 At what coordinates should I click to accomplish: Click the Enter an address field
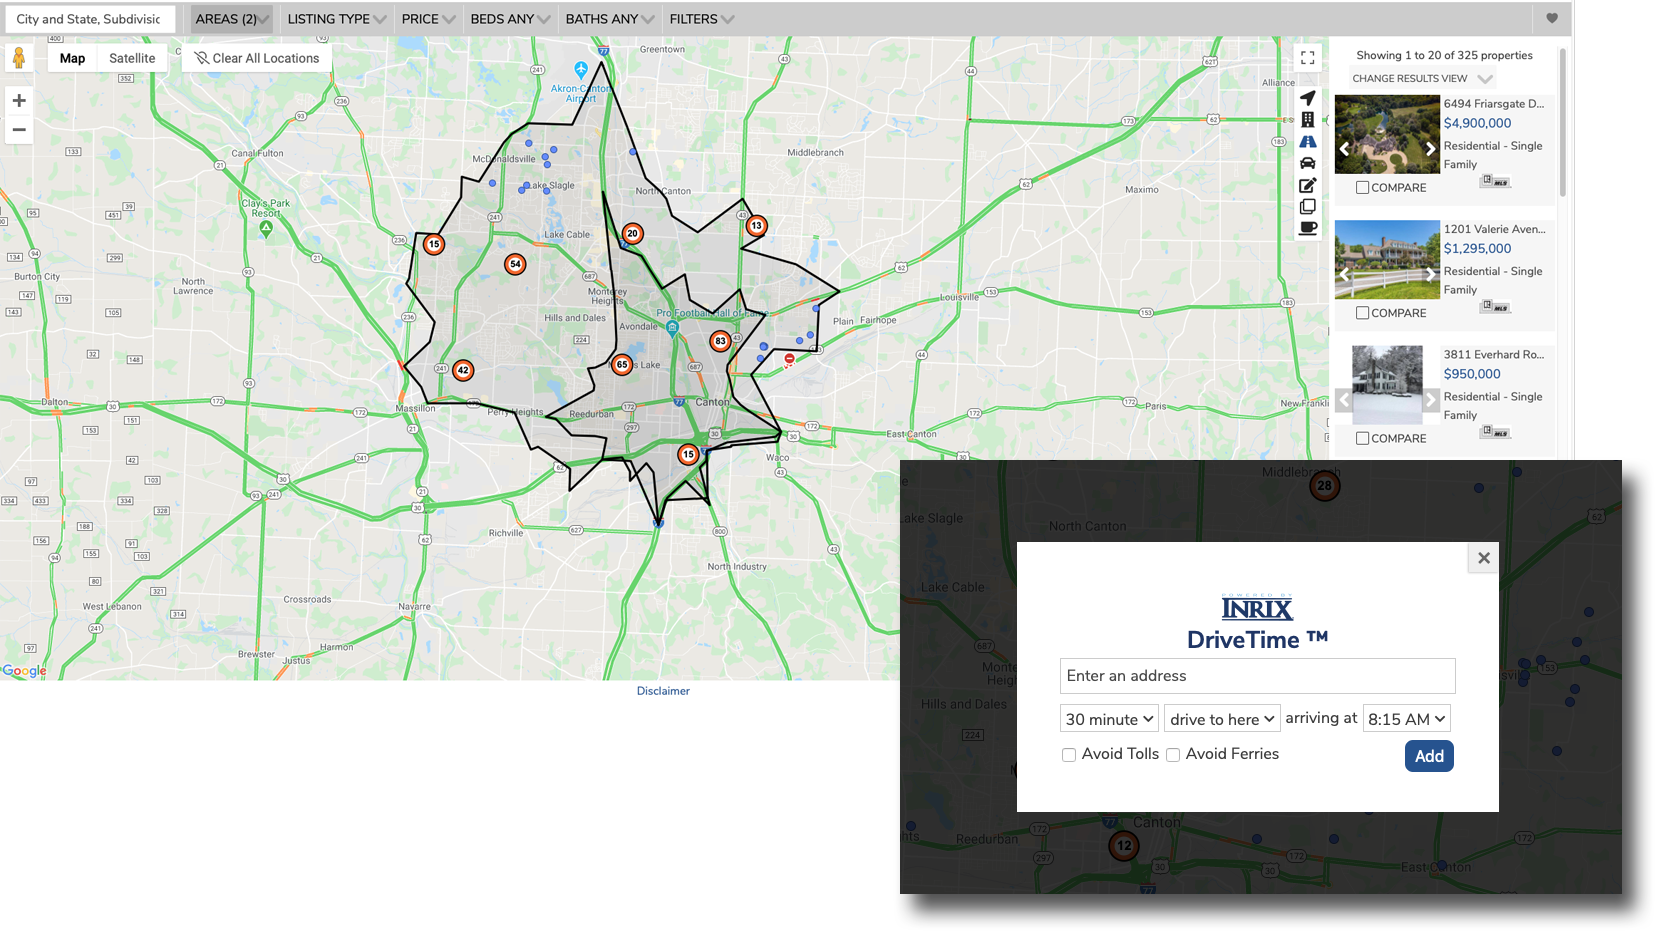[1257, 676]
